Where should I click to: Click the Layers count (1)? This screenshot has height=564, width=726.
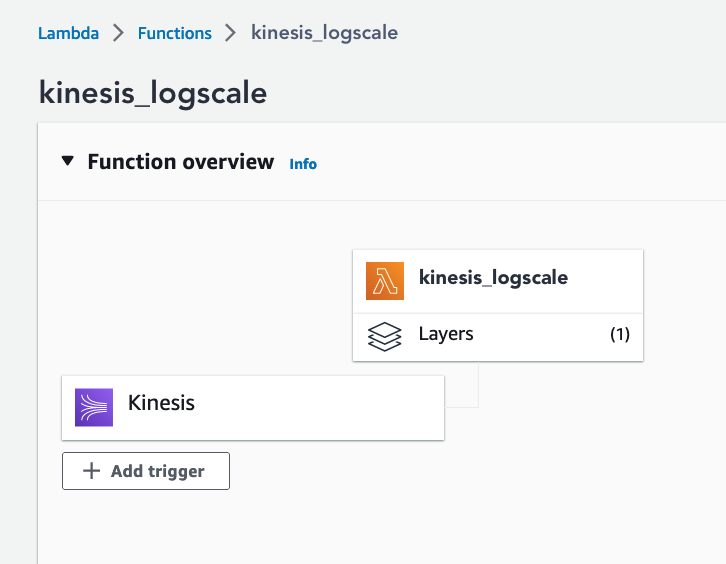pyautogui.click(x=620, y=334)
